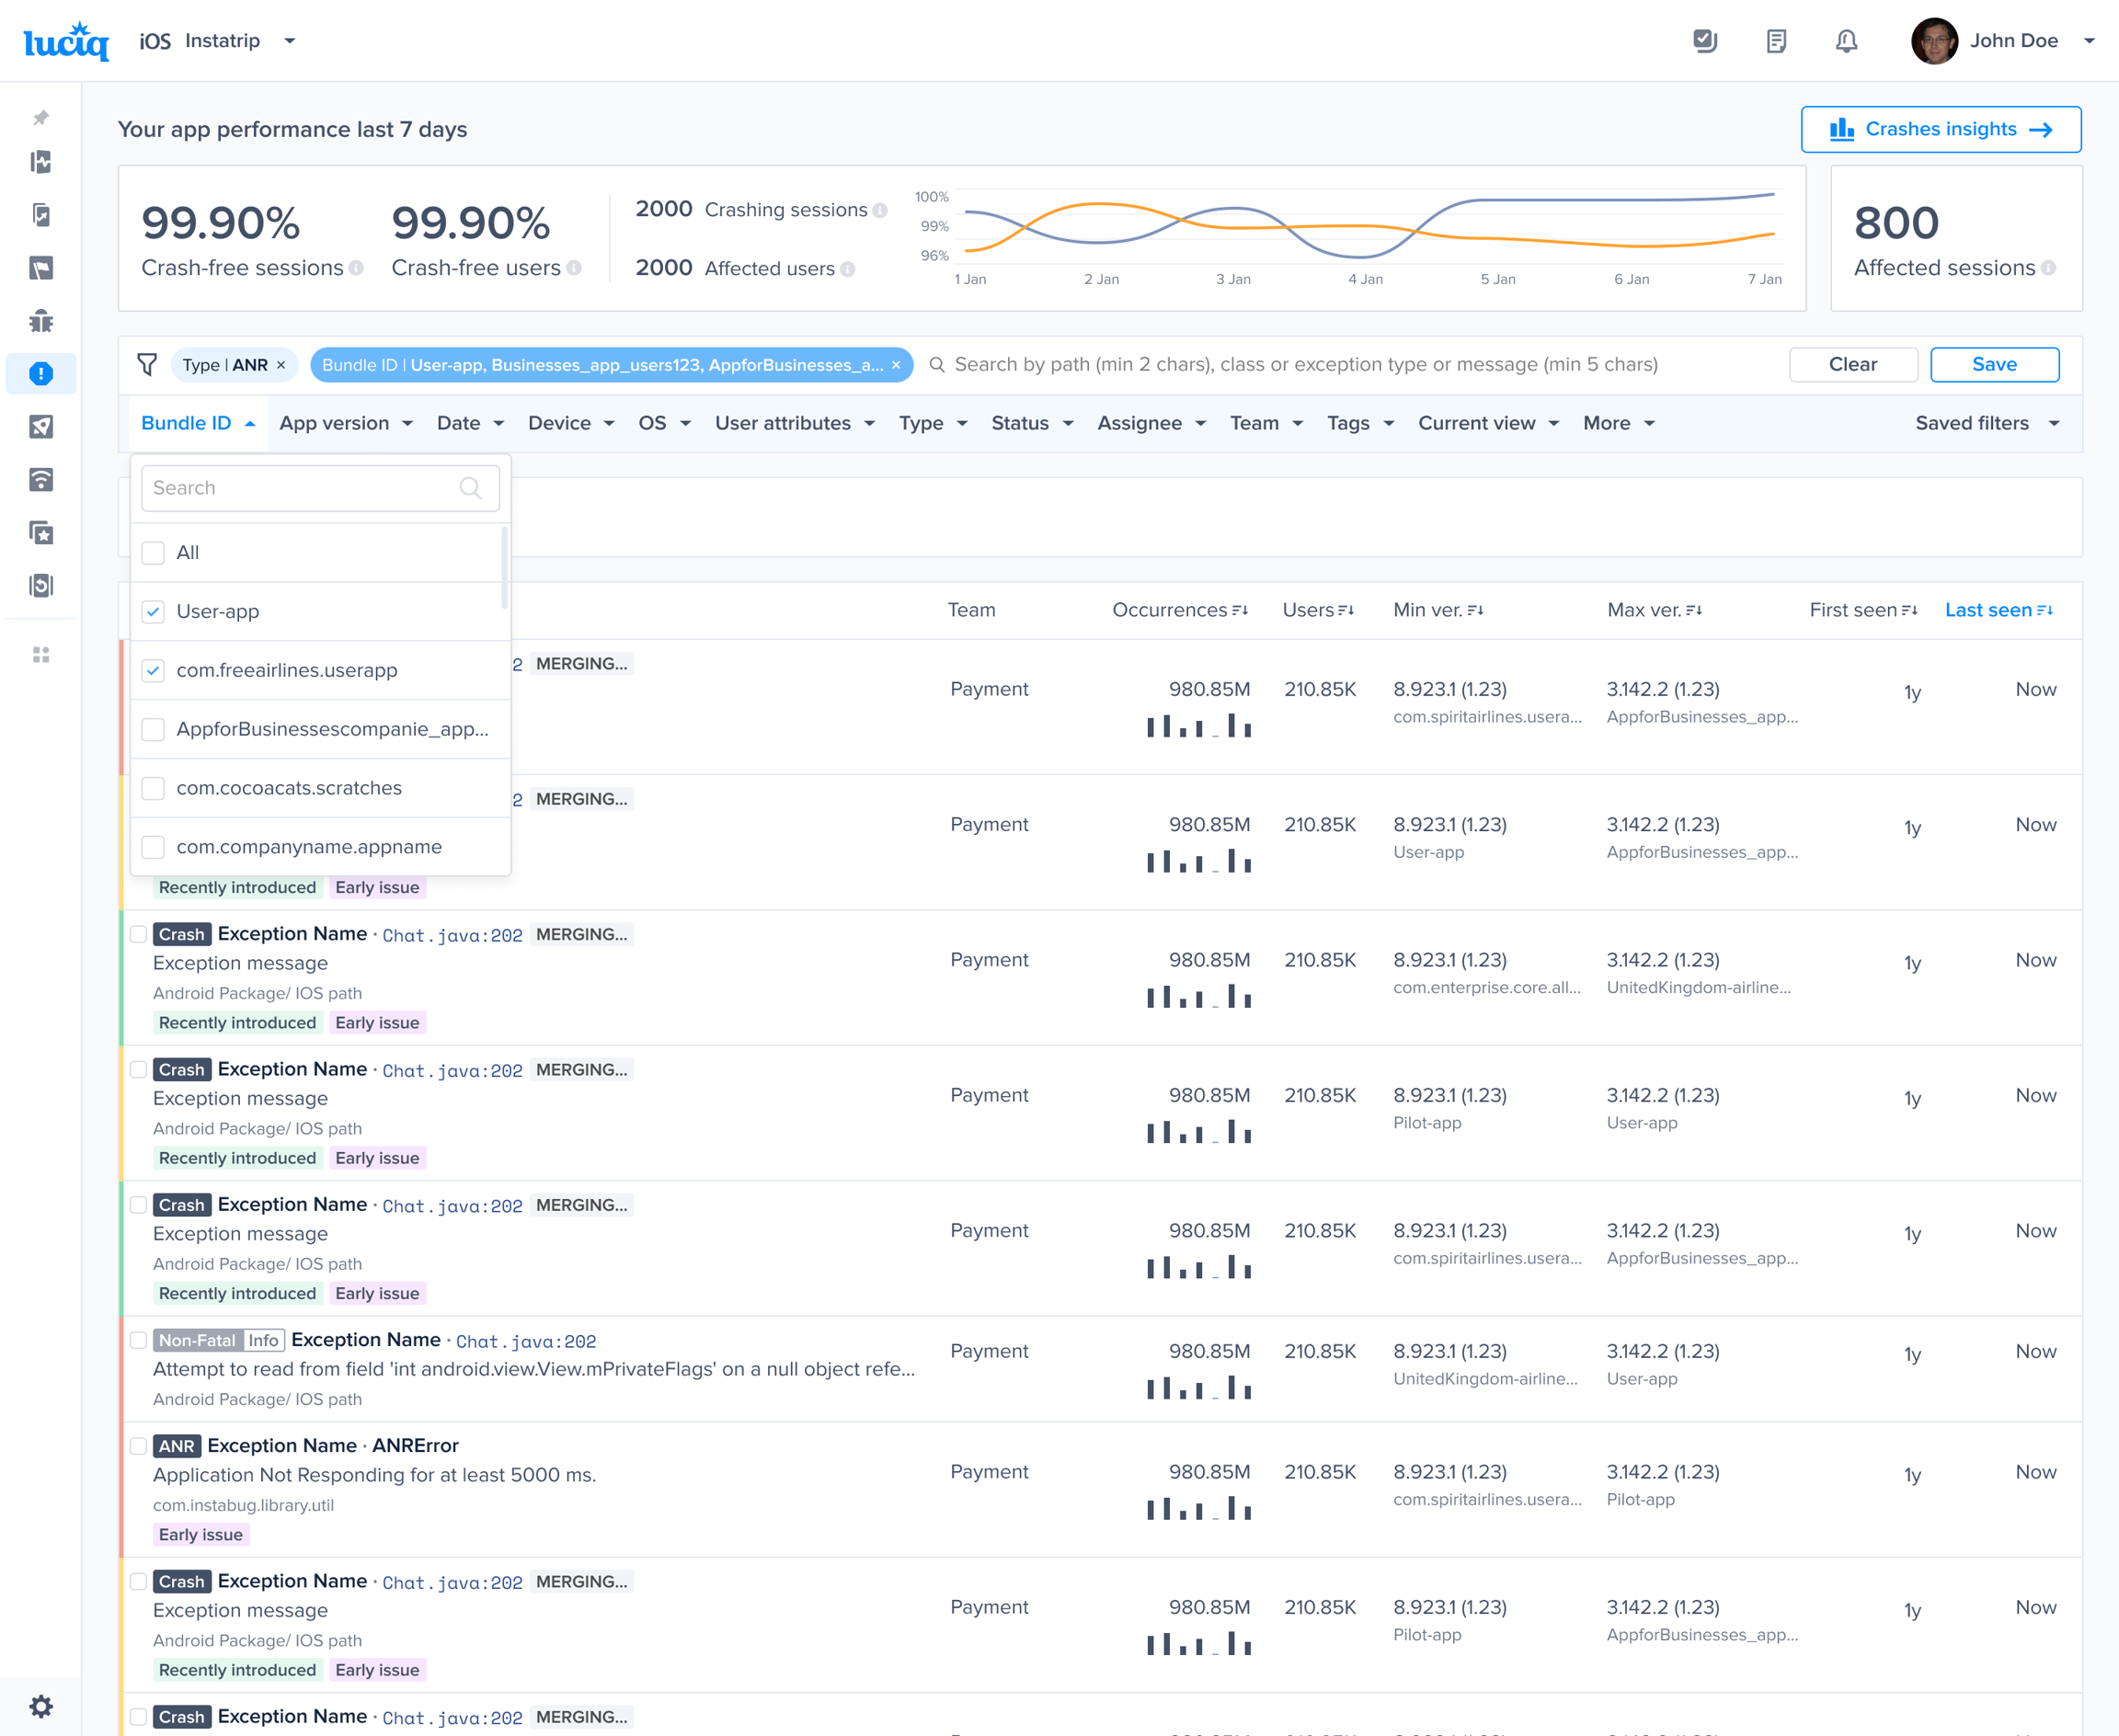Click the pin icon in sidebar
This screenshot has width=2119, height=1736.
41,118
